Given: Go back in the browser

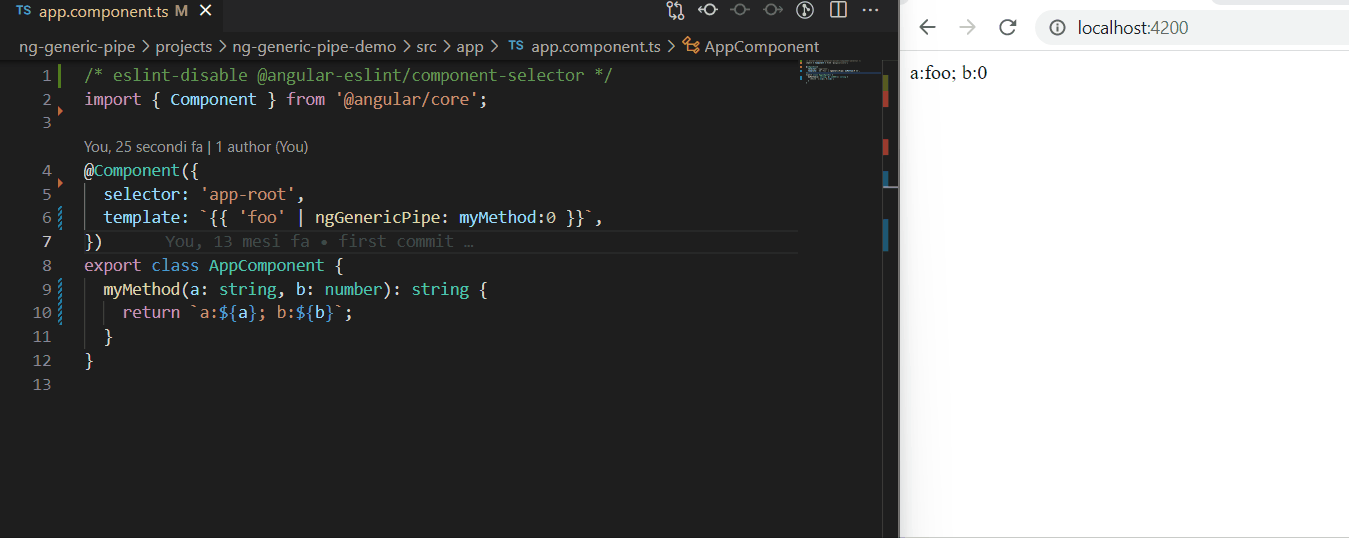Looking at the screenshot, I should [928, 27].
